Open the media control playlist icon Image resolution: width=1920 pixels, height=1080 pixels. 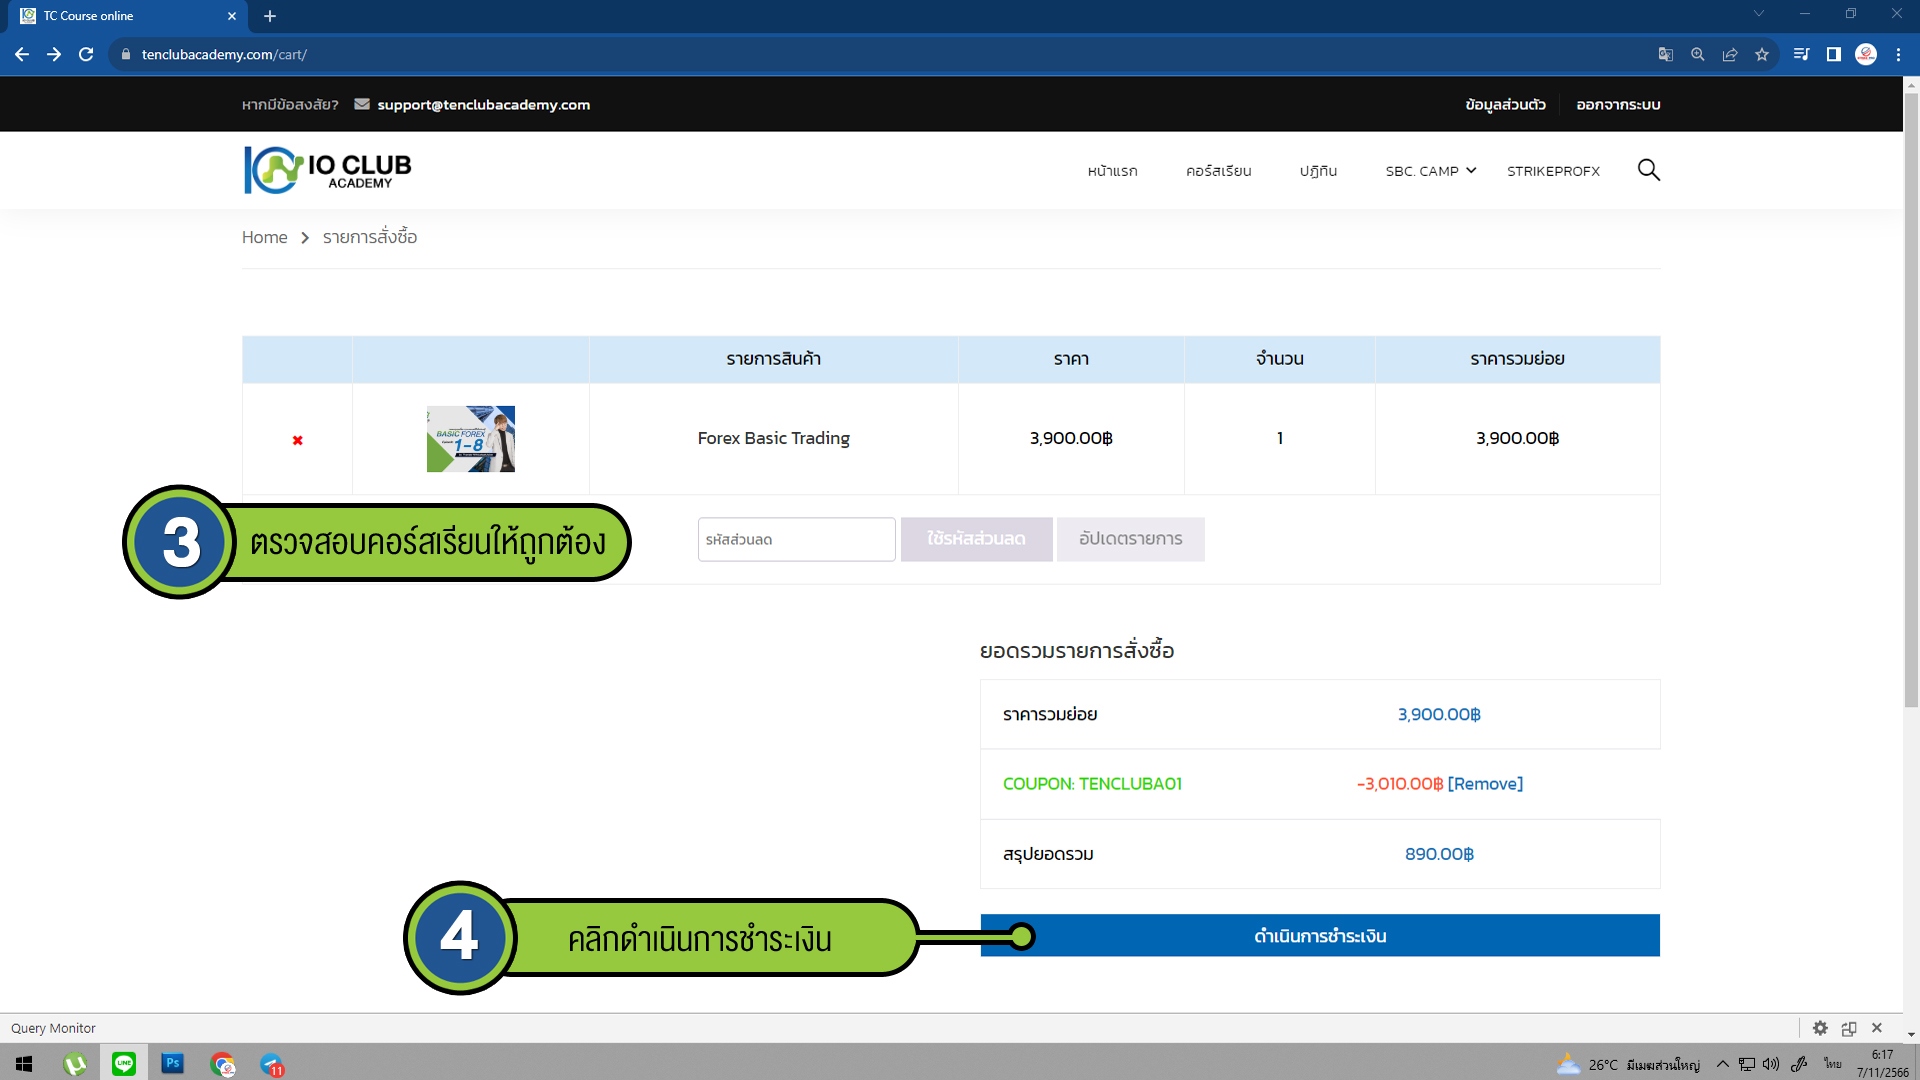click(x=1801, y=55)
